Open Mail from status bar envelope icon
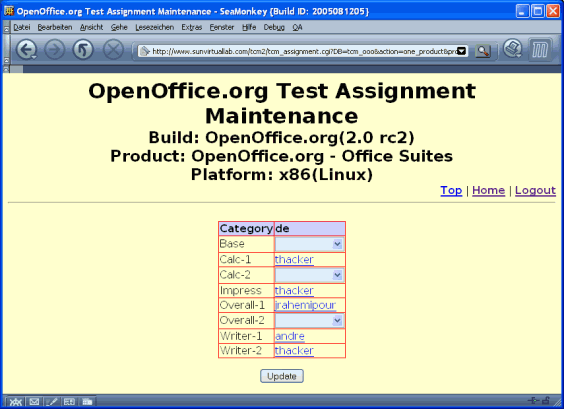Image resolution: width=564 pixels, height=409 pixels. tap(34, 401)
